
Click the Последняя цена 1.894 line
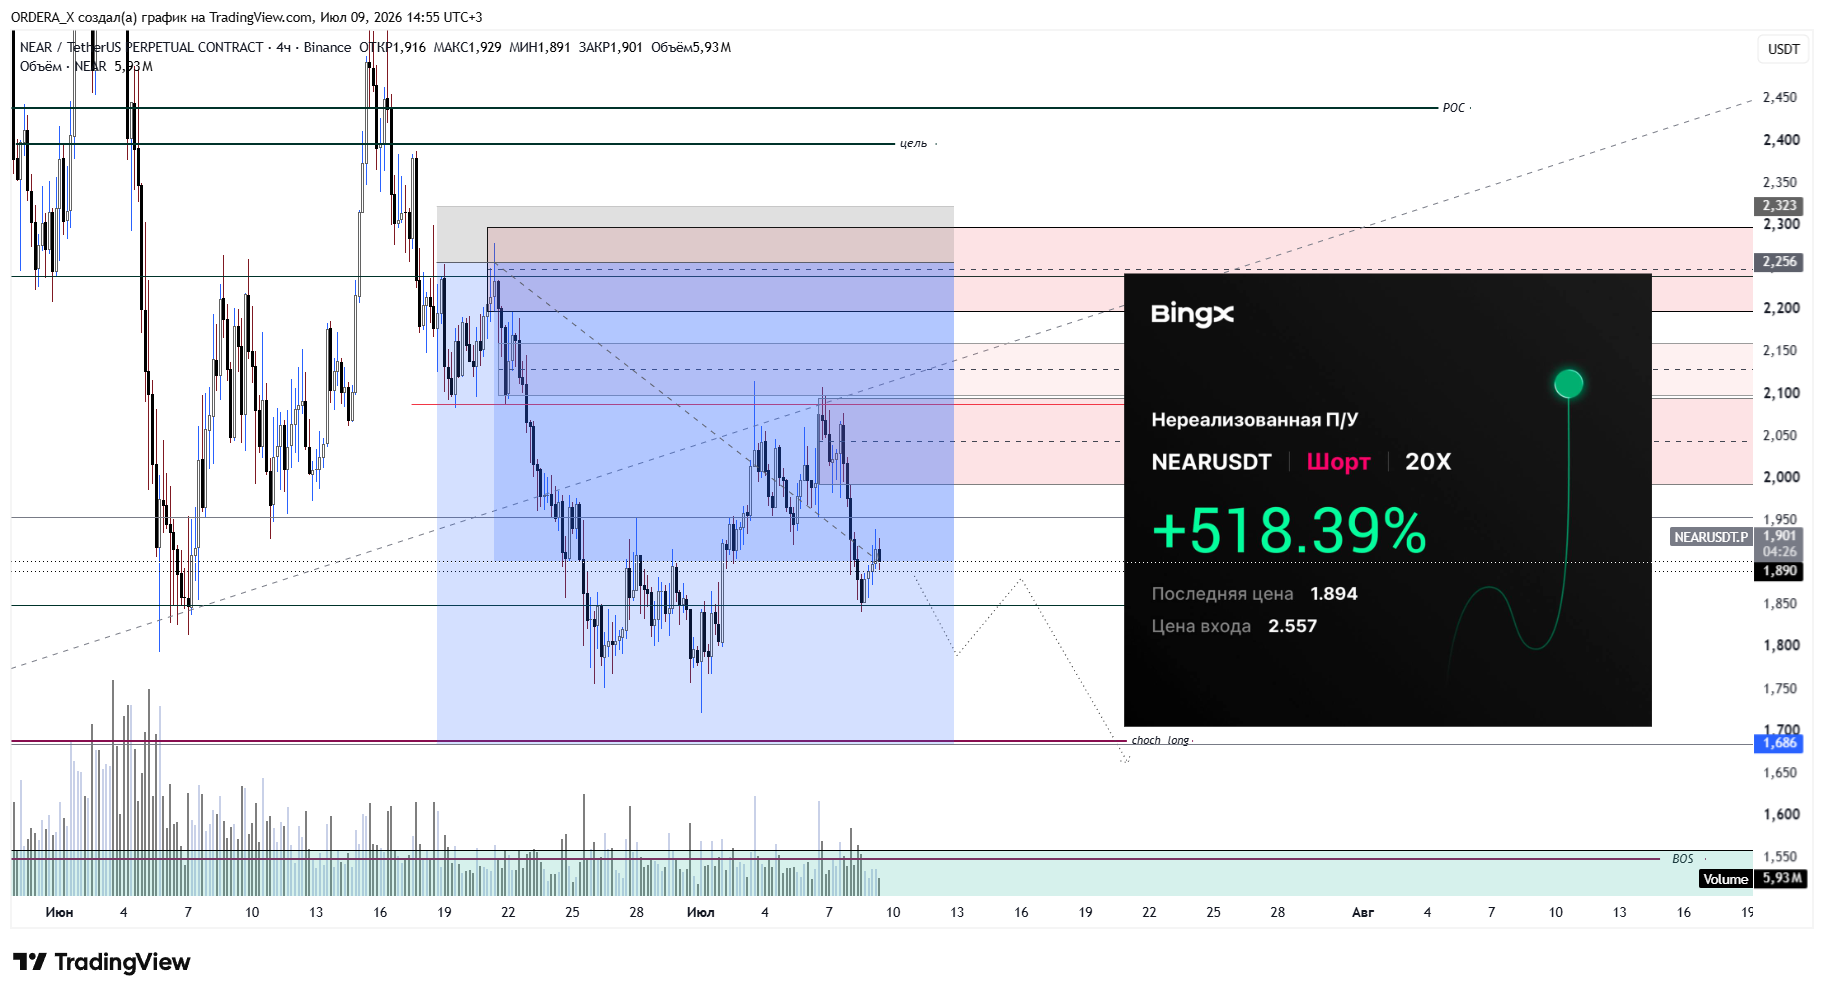point(1254,594)
